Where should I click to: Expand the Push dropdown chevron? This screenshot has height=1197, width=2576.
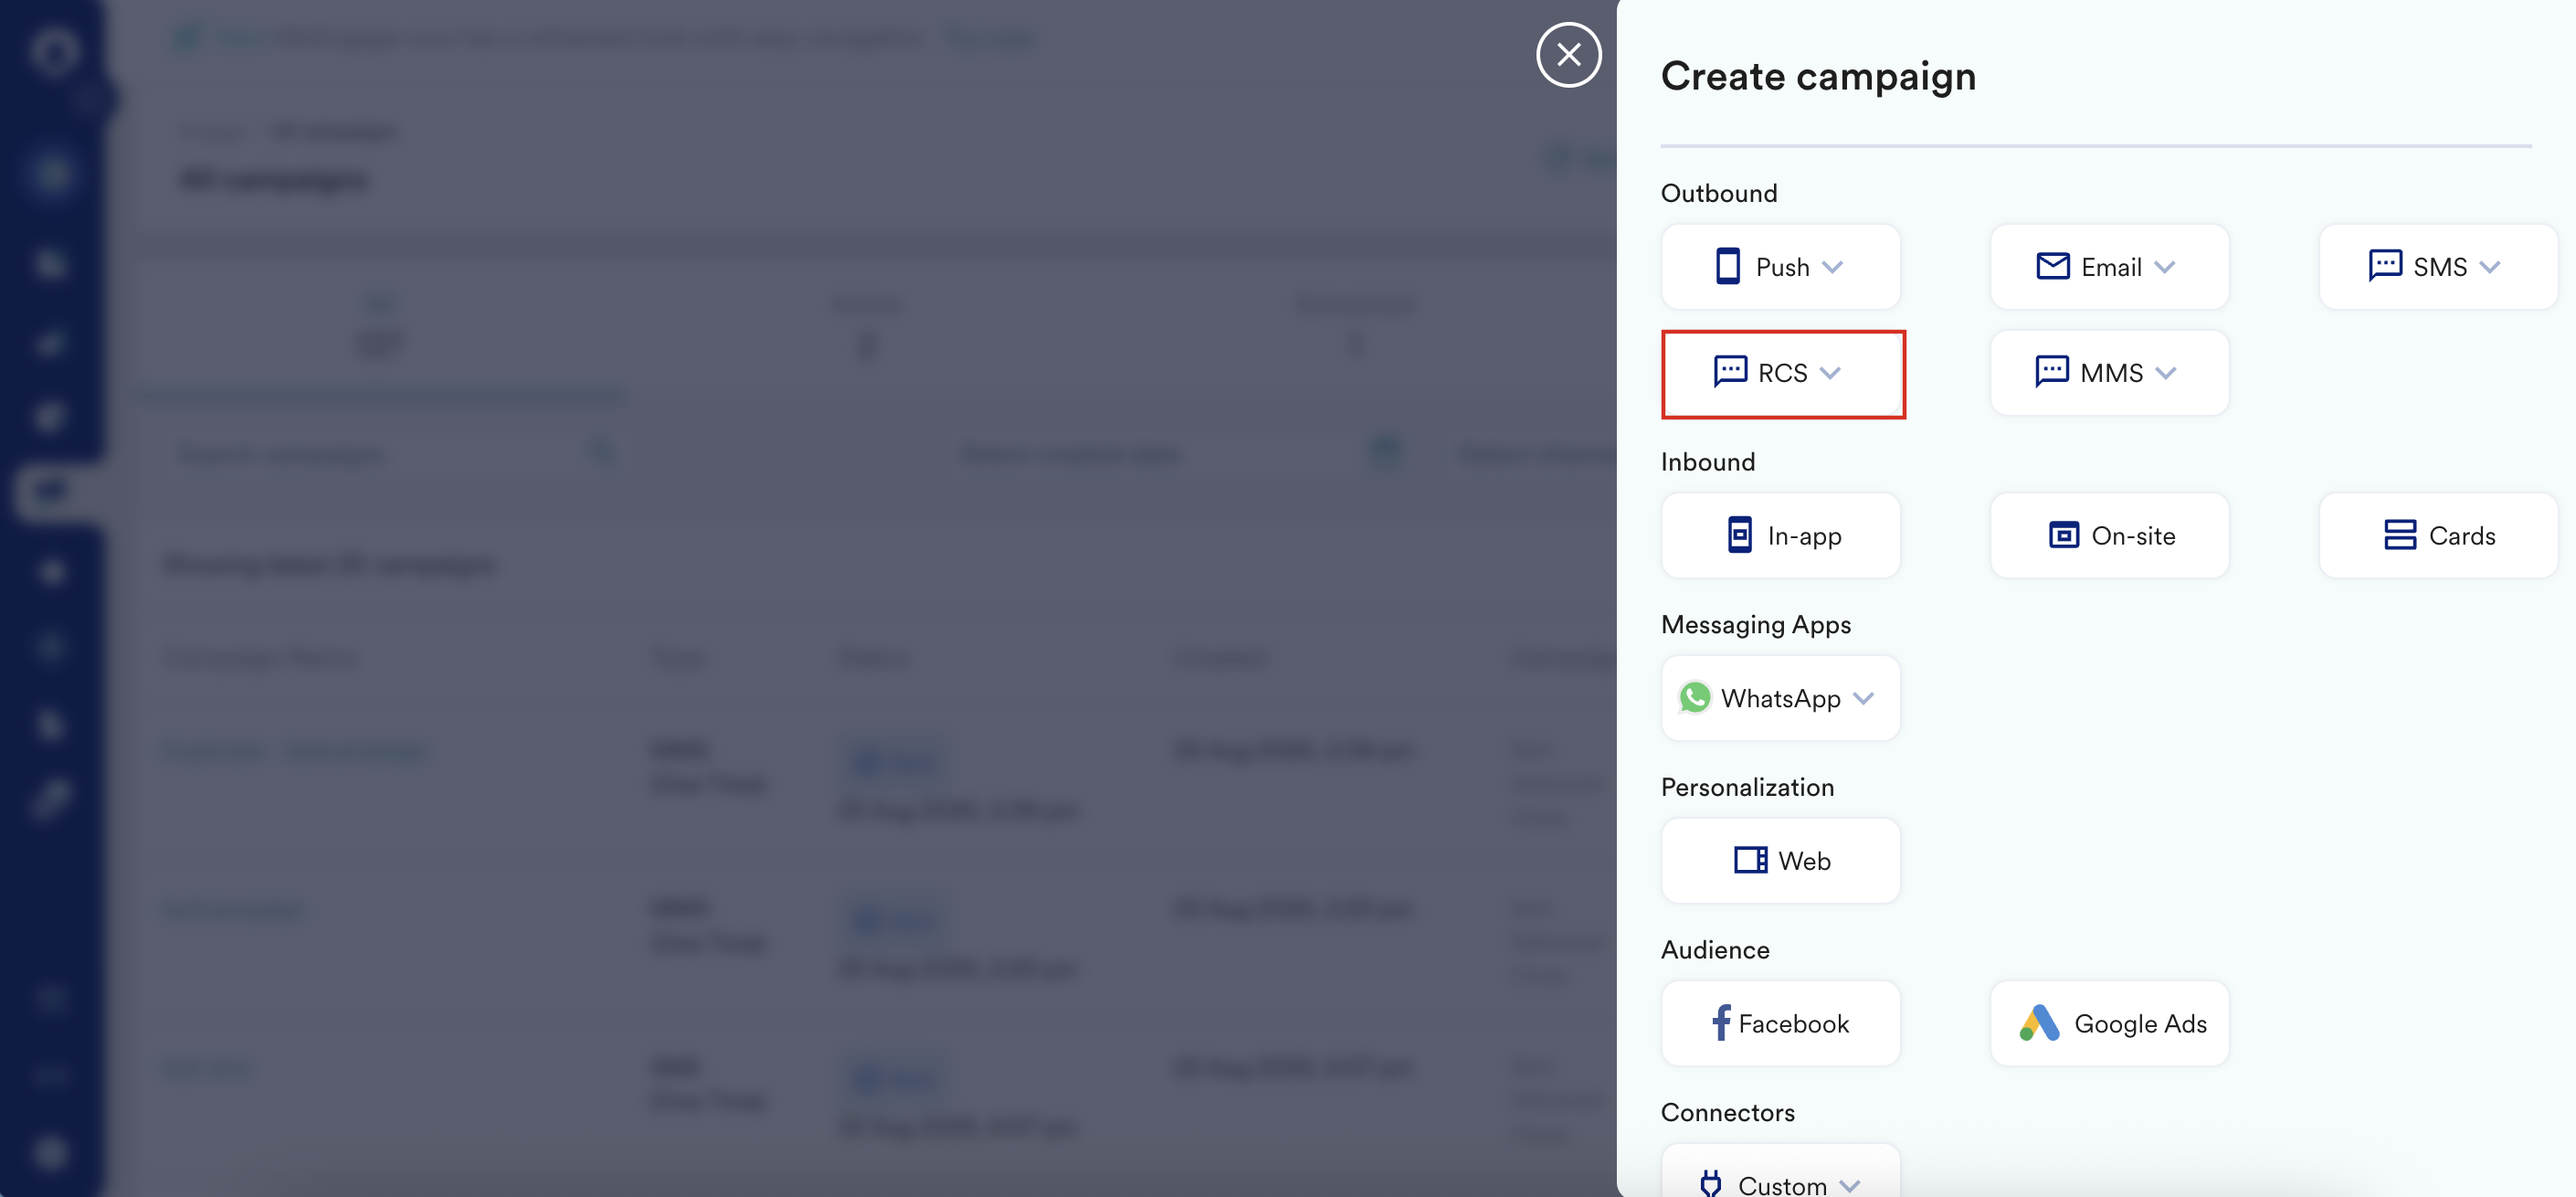1833,268
